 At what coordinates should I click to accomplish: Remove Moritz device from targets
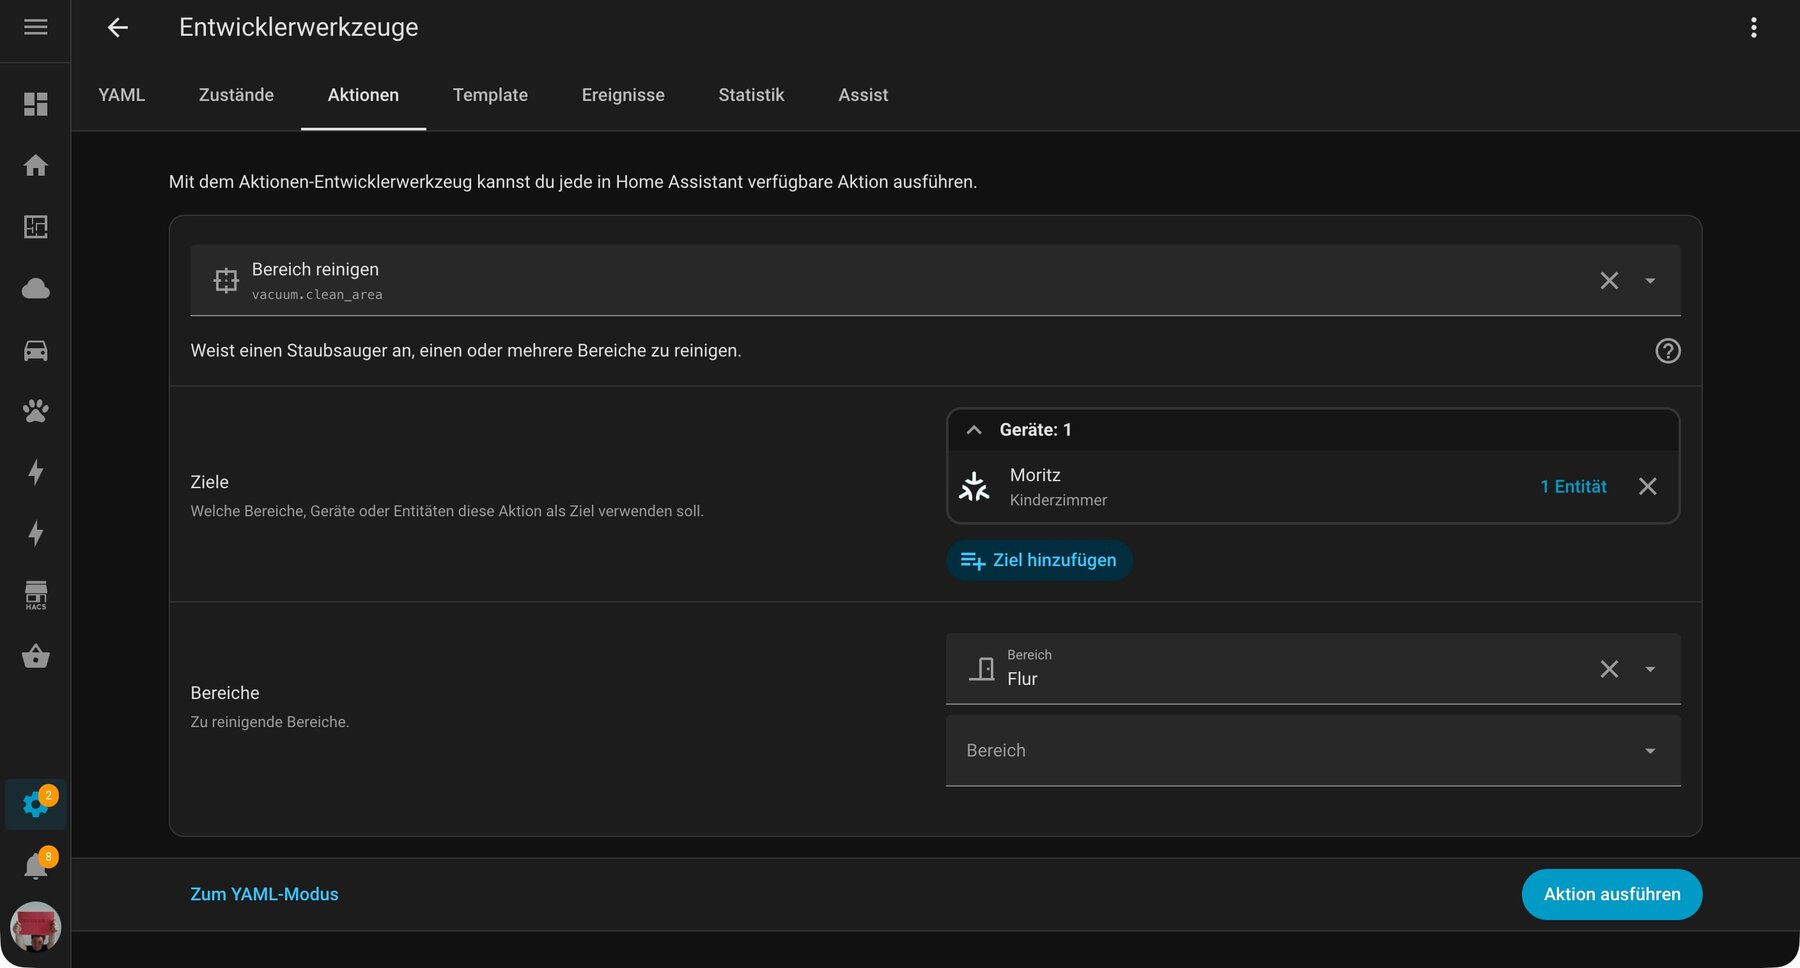[x=1647, y=486]
